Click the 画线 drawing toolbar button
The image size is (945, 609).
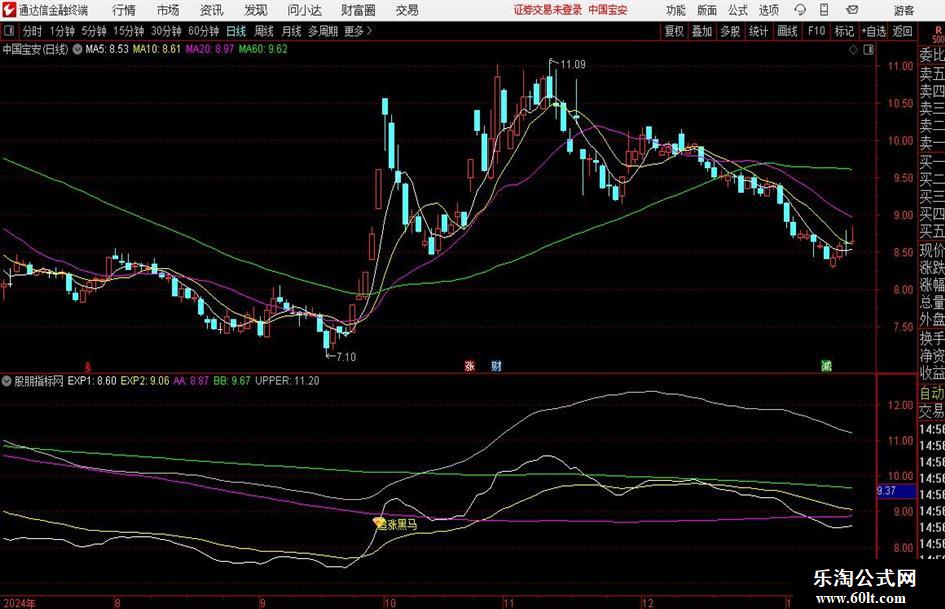tap(787, 31)
